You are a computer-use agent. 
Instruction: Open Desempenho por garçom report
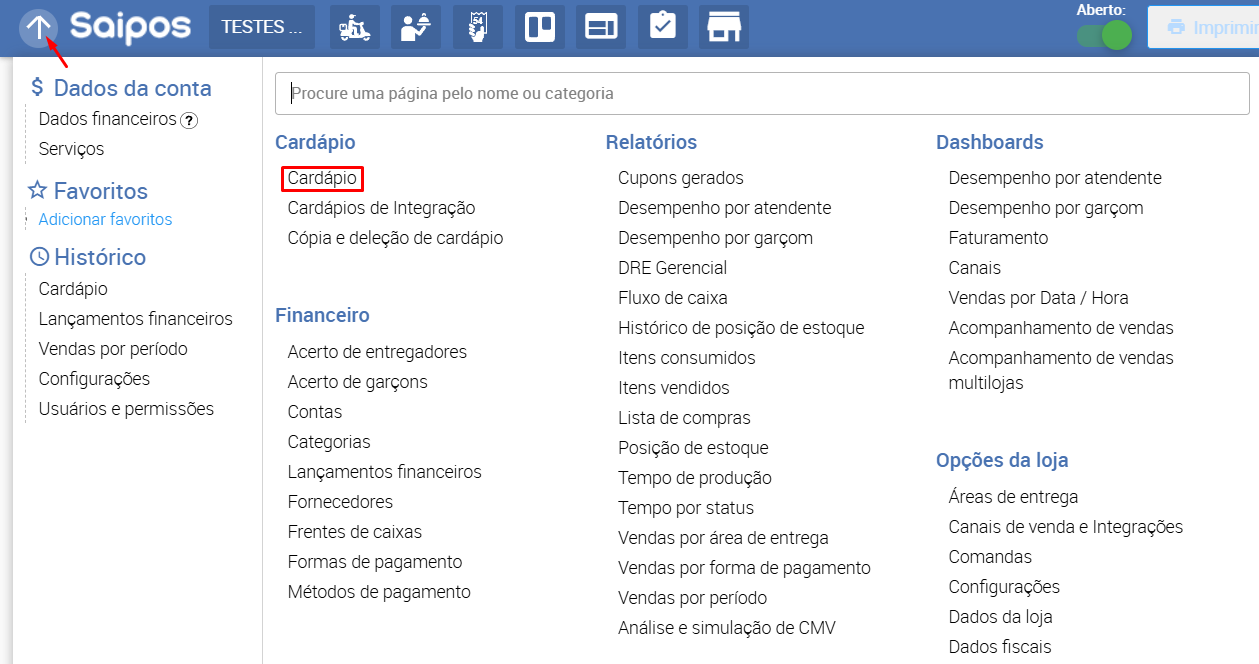click(715, 238)
